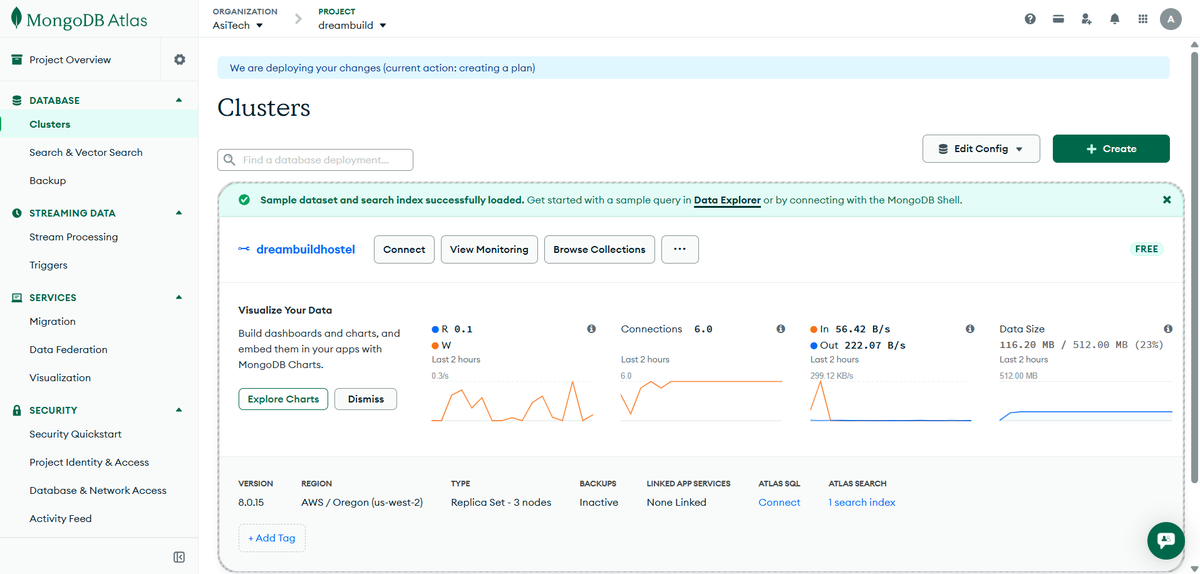1200x574 pixels.
Task: Click View Monitoring
Action: (489, 250)
